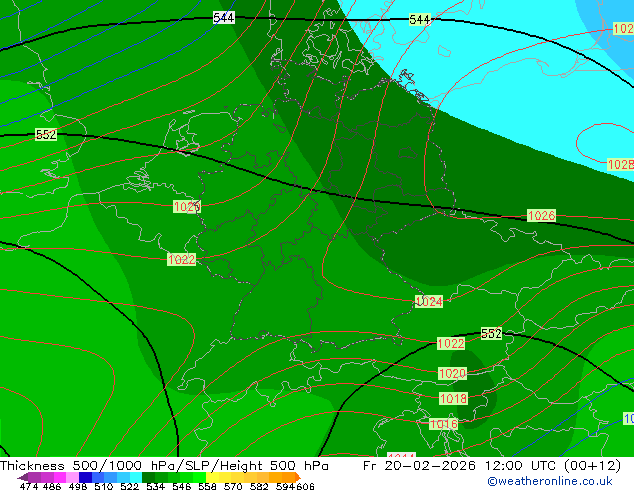Click the legend value 522

129,486
